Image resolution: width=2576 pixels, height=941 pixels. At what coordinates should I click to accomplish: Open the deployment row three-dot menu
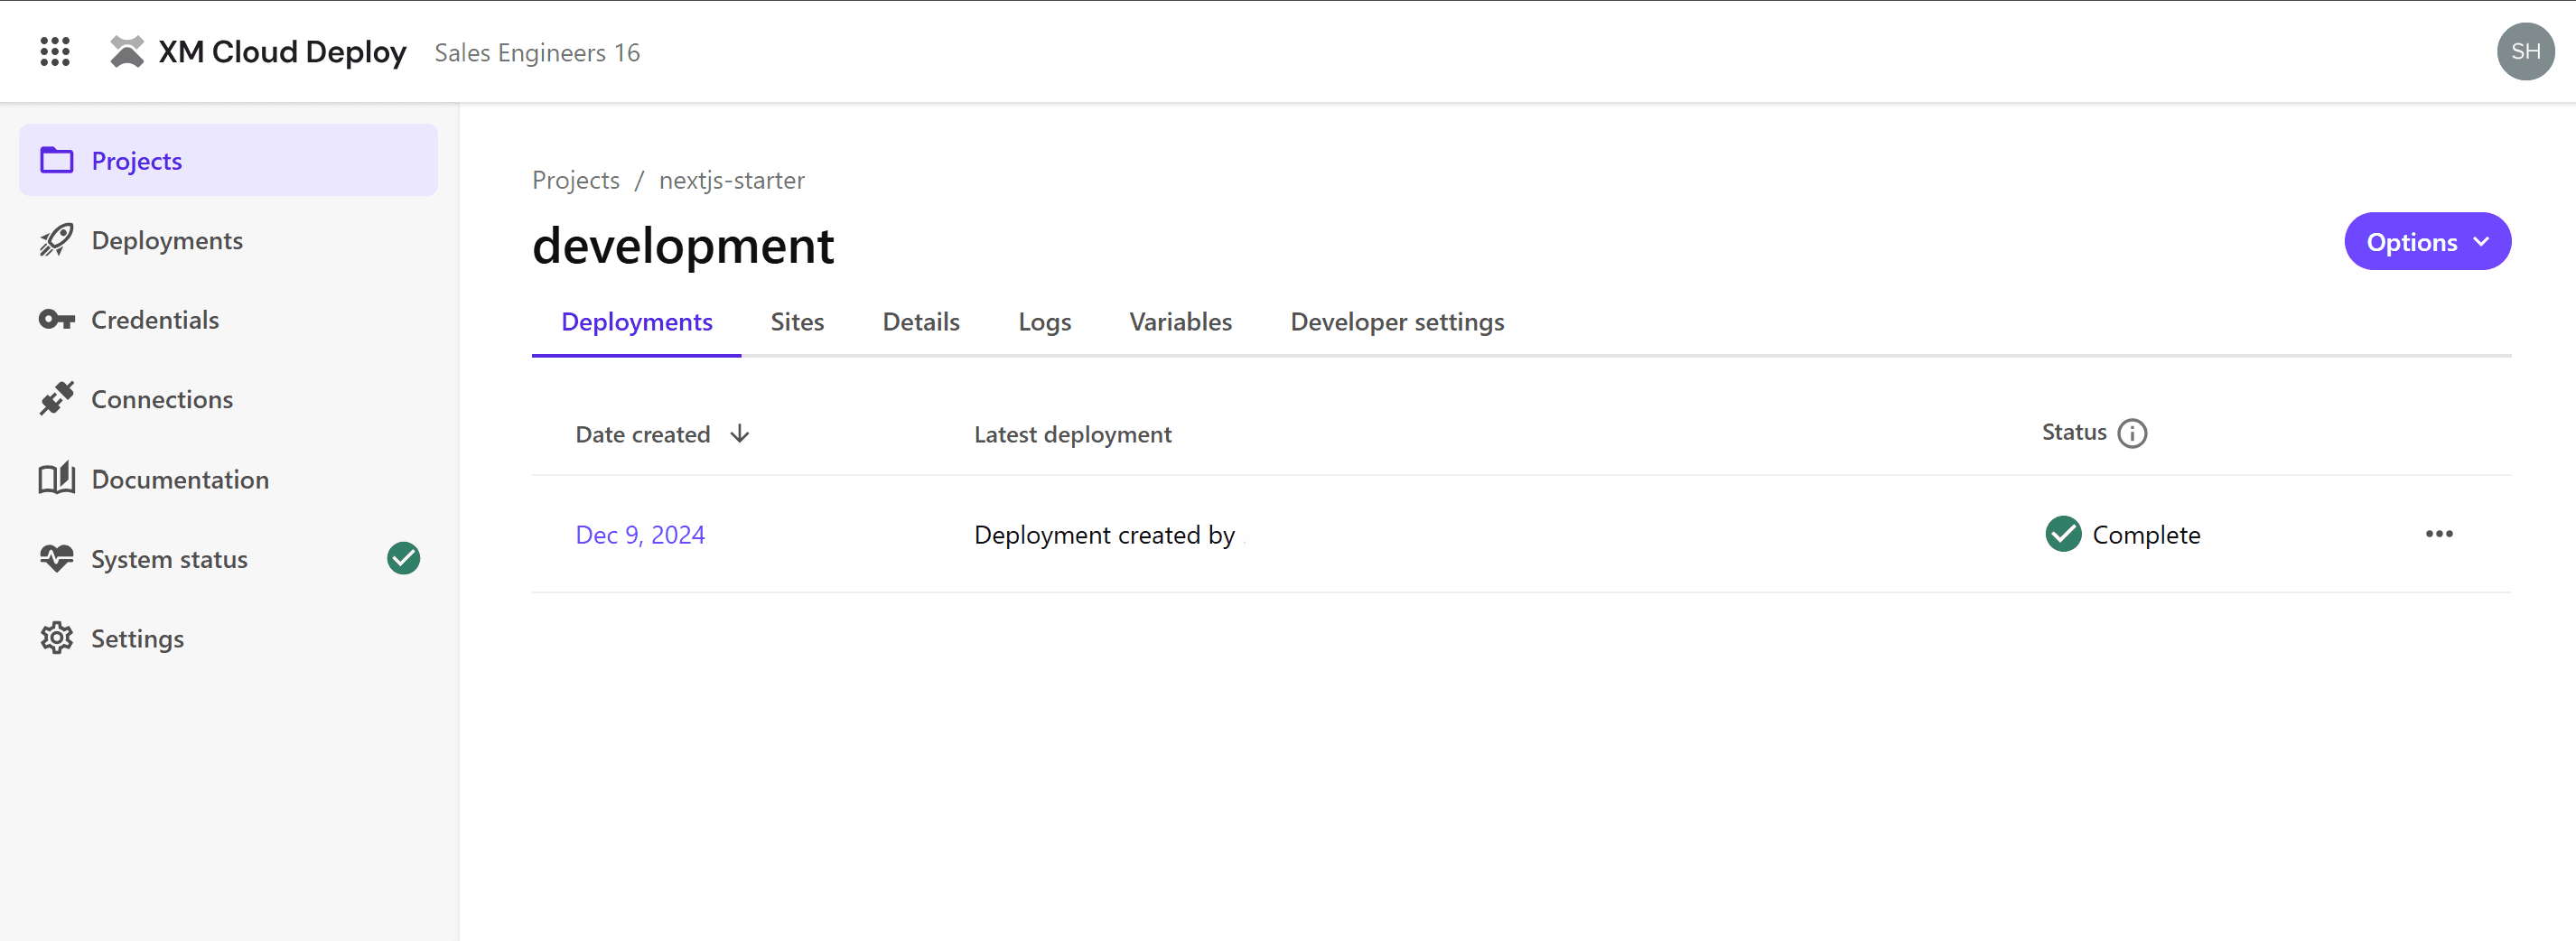2438,534
